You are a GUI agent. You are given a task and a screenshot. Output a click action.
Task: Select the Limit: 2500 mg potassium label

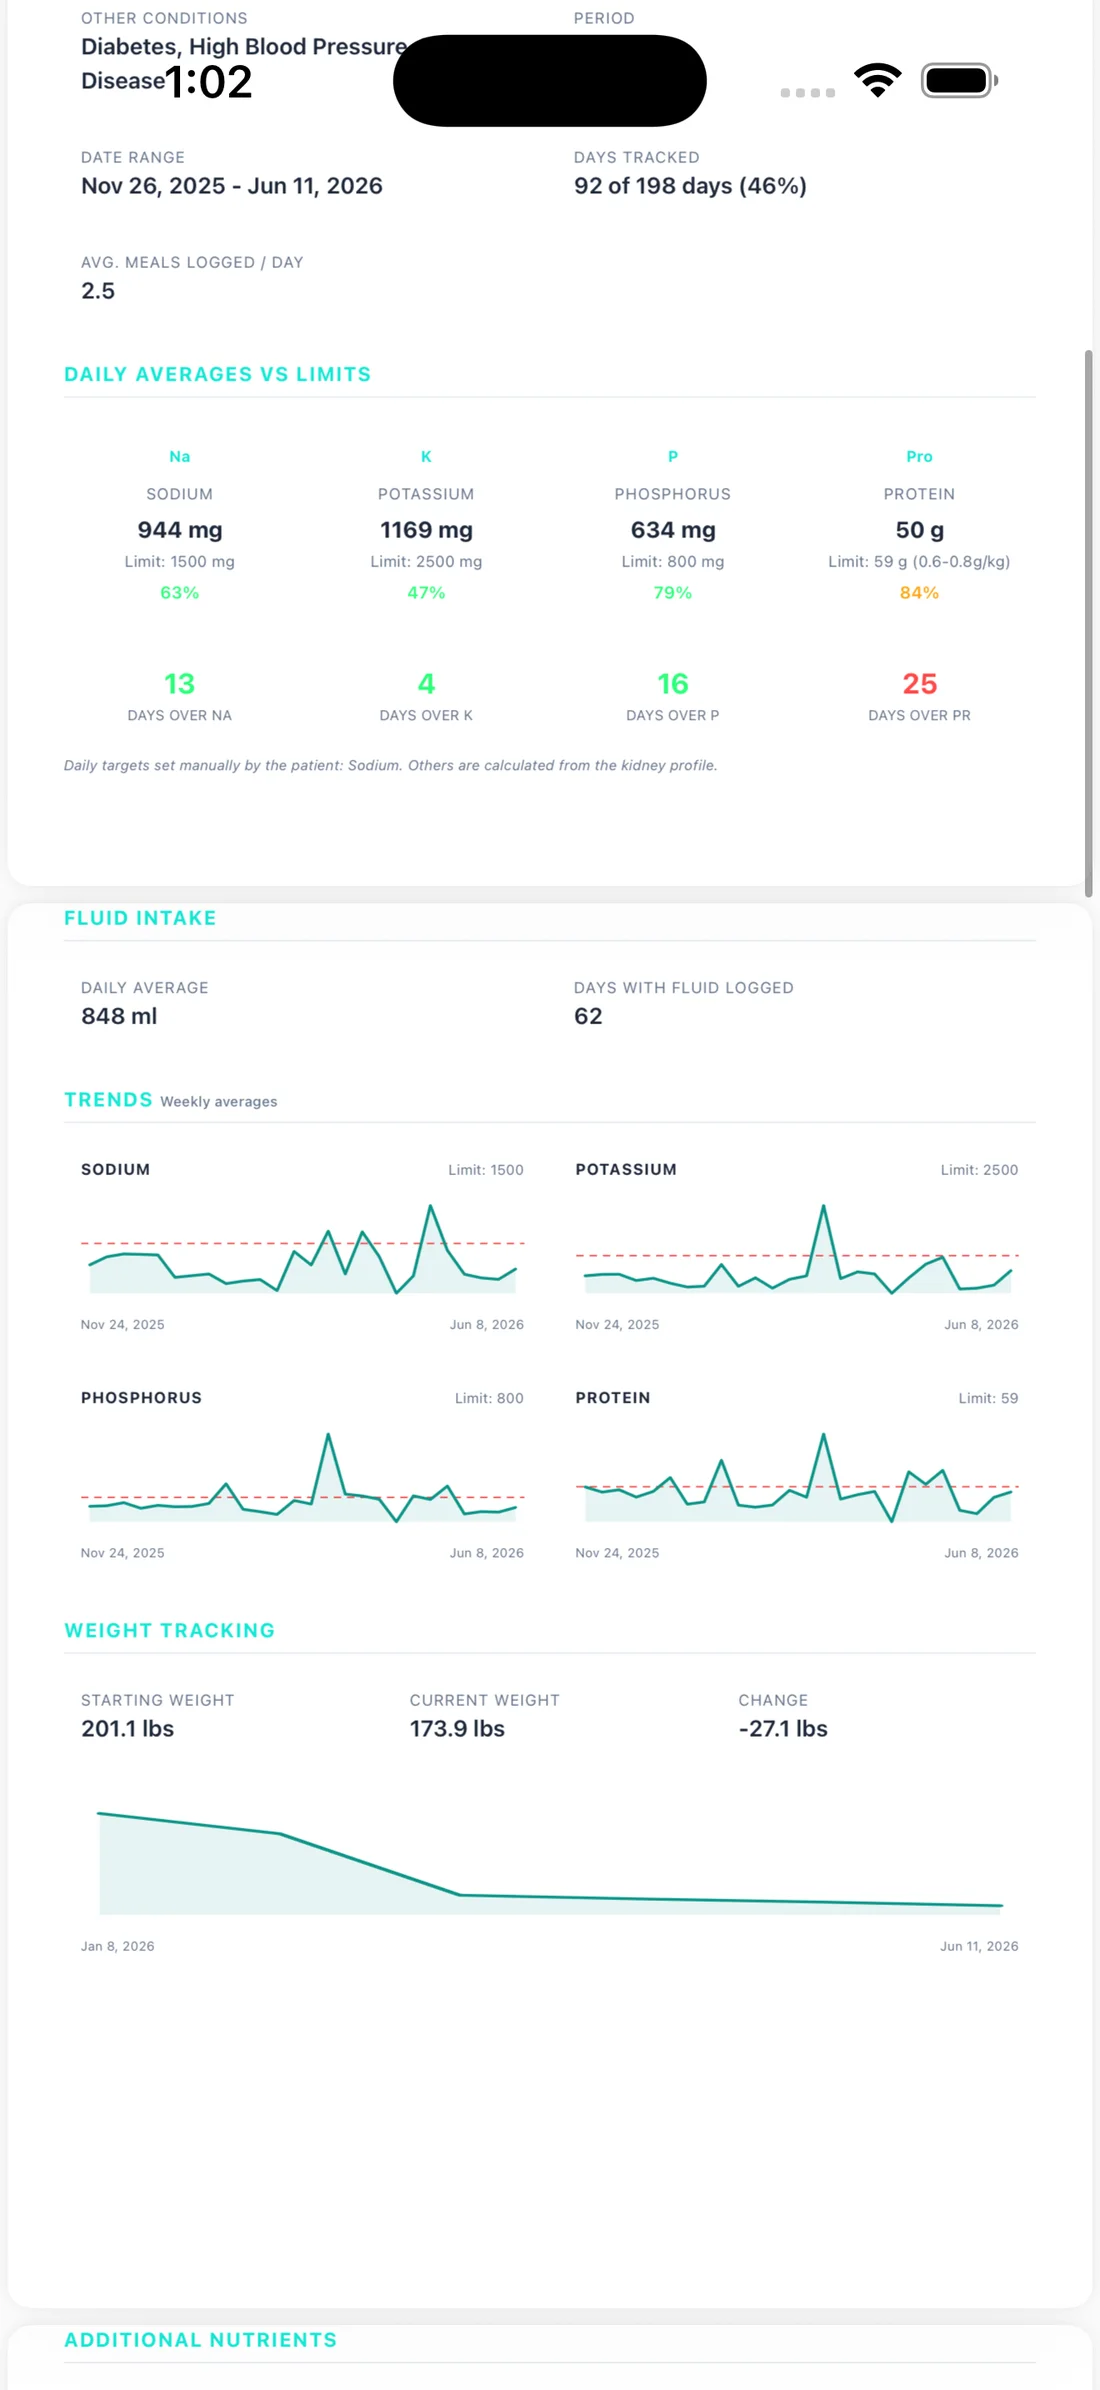tap(426, 562)
